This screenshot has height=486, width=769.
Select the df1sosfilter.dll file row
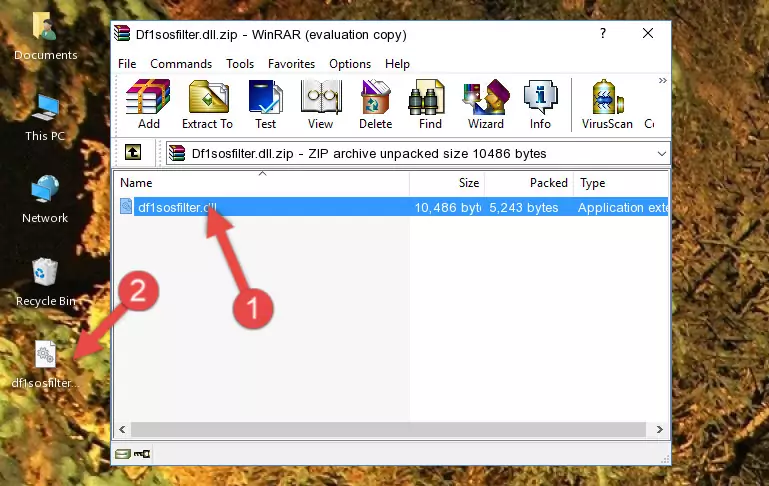point(392,207)
